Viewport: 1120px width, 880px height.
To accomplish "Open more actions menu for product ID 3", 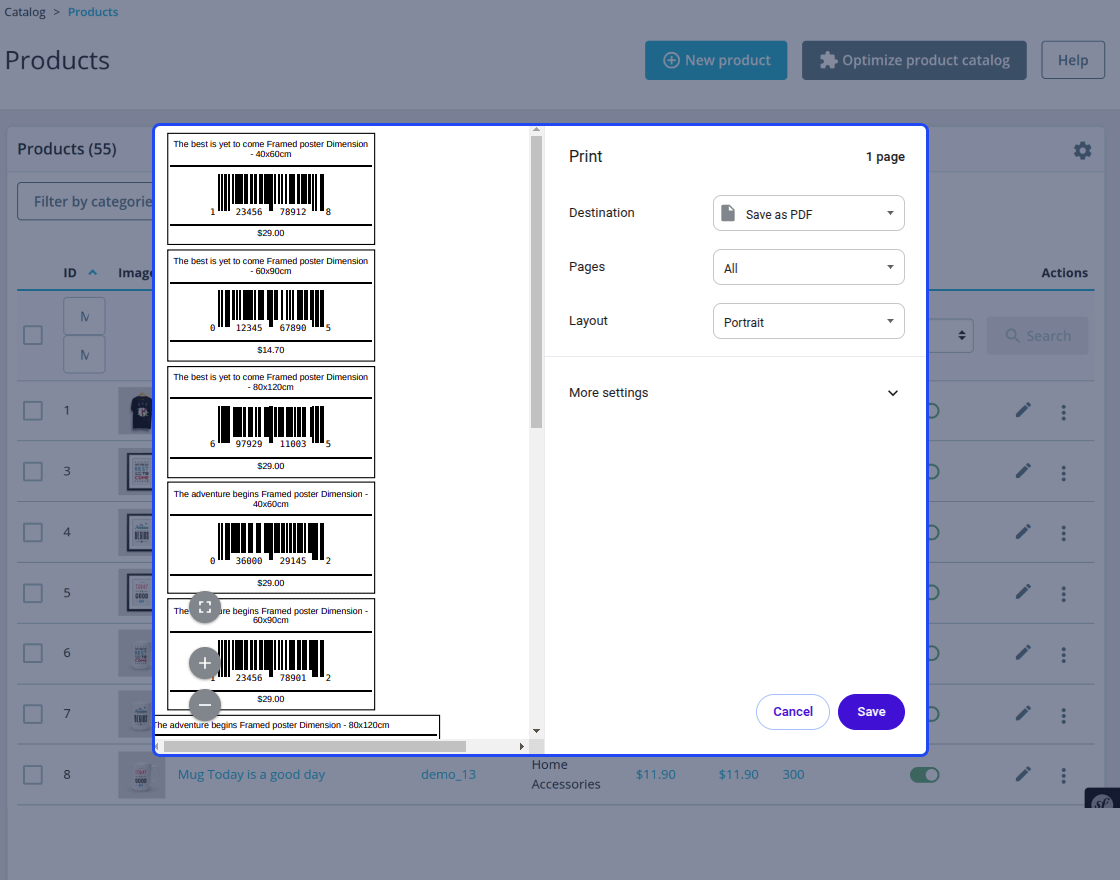I will tap(1064, 473).
